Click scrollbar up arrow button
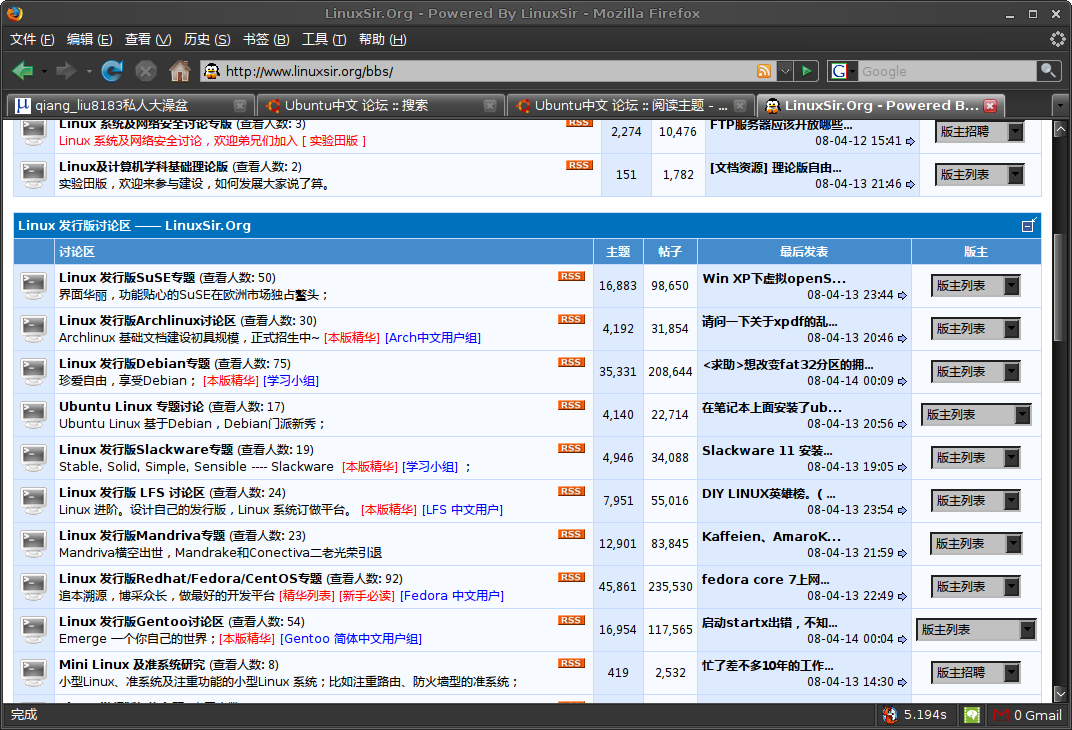Image resolution: width=1072 pixels, height=730 pixels. click(x=1060, y=129)
